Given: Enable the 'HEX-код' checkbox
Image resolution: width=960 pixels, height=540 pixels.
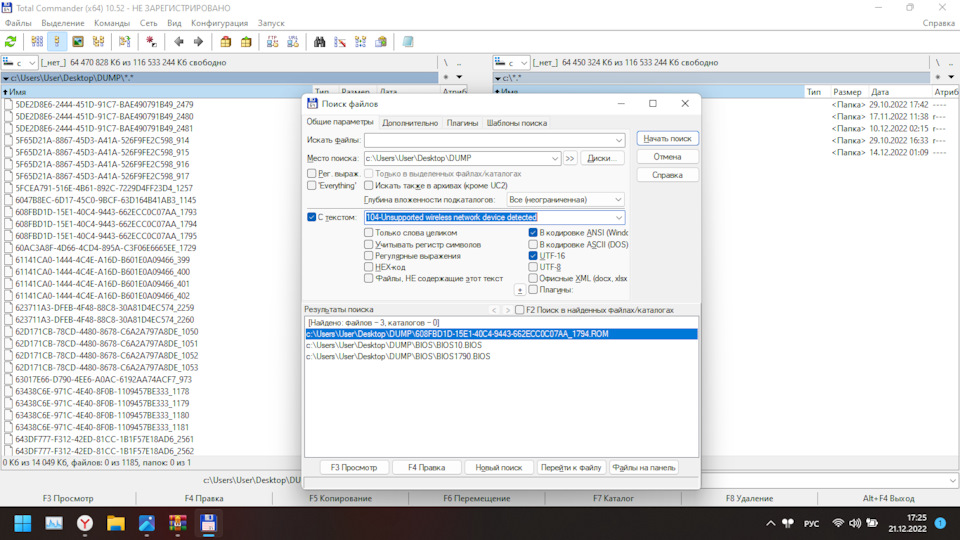Looking at the screenshot, I should coord(369,267).
